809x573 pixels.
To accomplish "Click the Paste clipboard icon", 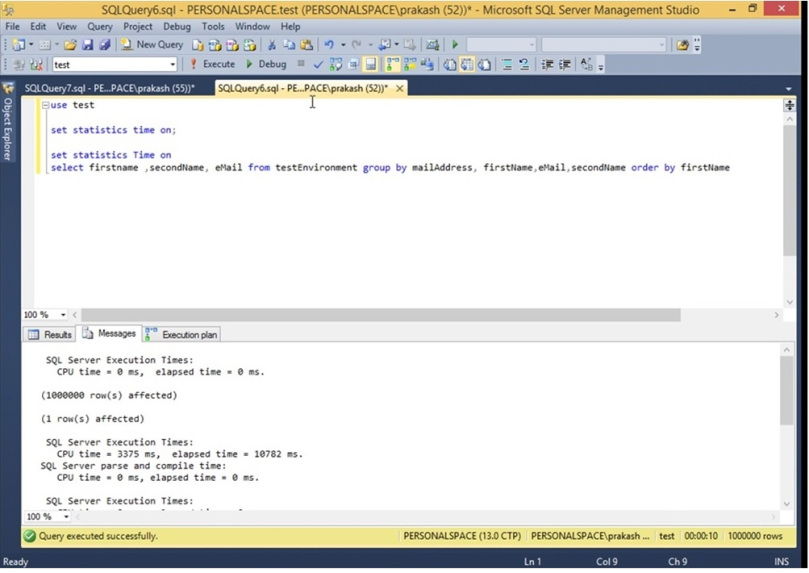I will click(x=306, y=45).
